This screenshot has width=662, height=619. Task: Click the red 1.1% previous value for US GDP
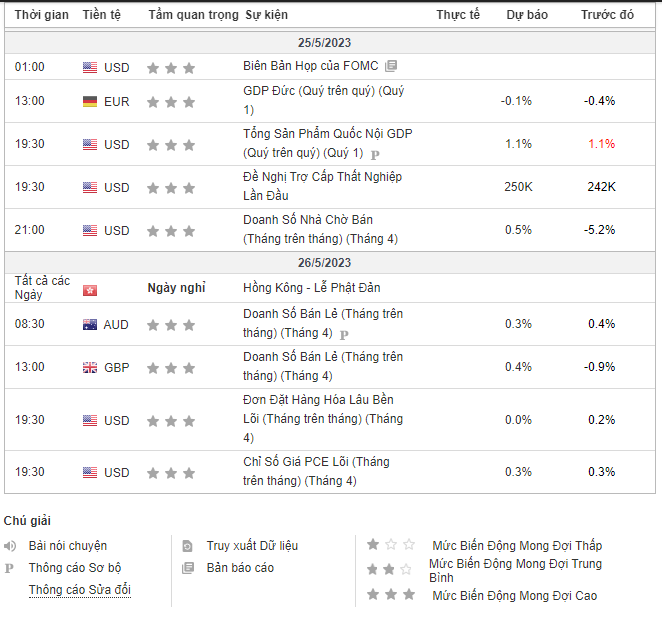pyautogui.click(x=601, y=144)
